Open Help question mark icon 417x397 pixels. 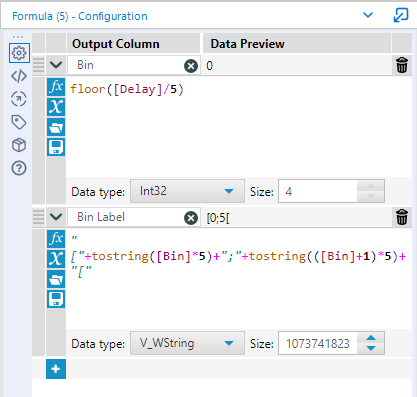[19, 168]
